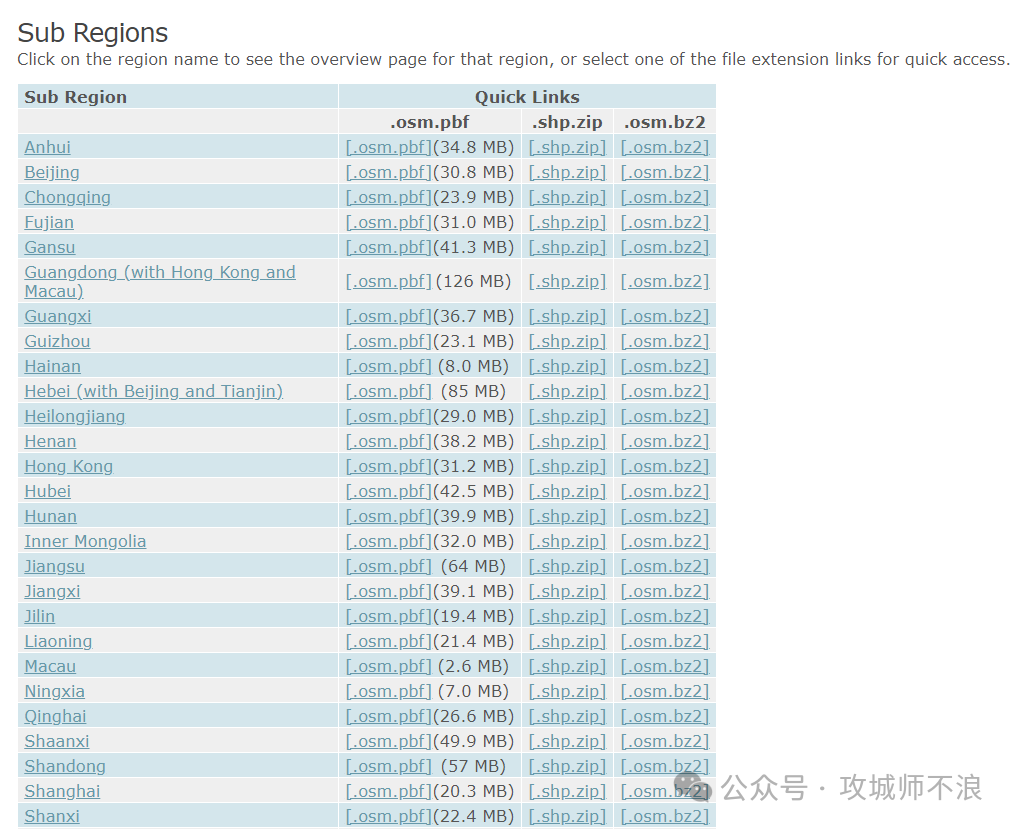This screenshot has height=829, width=1015.
Task: Open Shanghai region page
Action: coord(62,792)
